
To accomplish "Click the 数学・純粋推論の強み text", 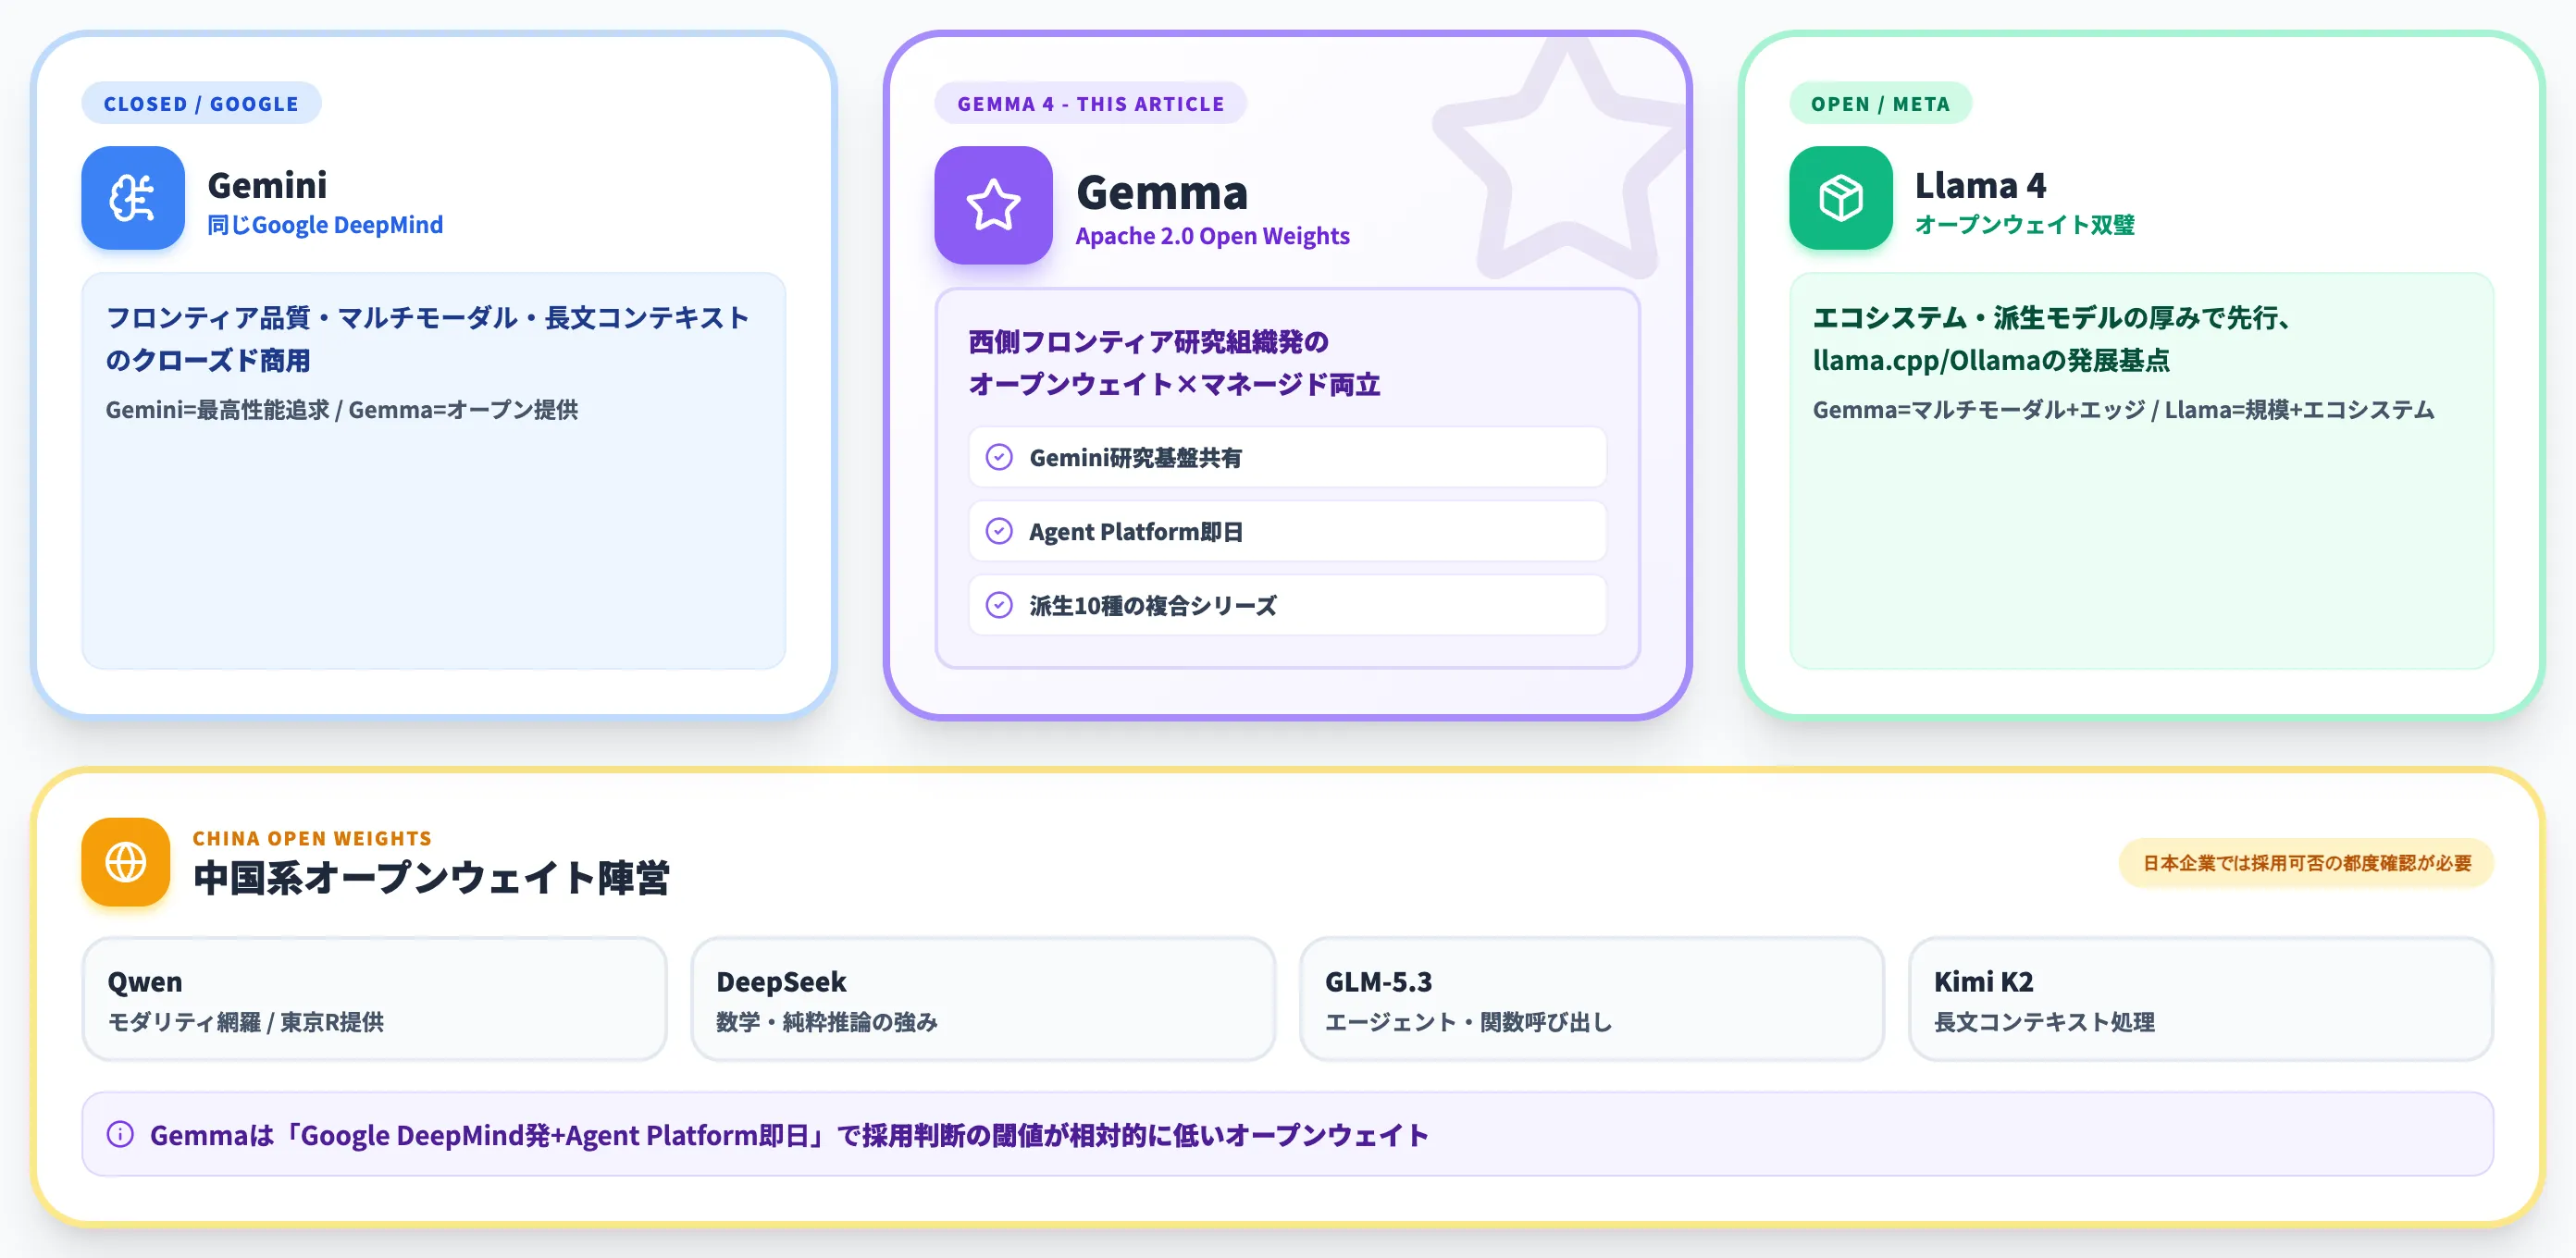I will (x=827, y=1022).
